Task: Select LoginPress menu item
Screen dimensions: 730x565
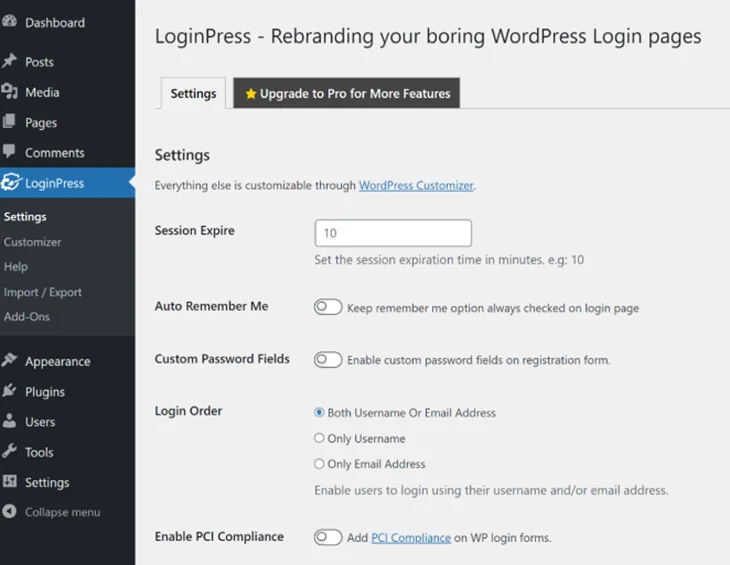Action: pyautogui.click(x=68, y=183)
